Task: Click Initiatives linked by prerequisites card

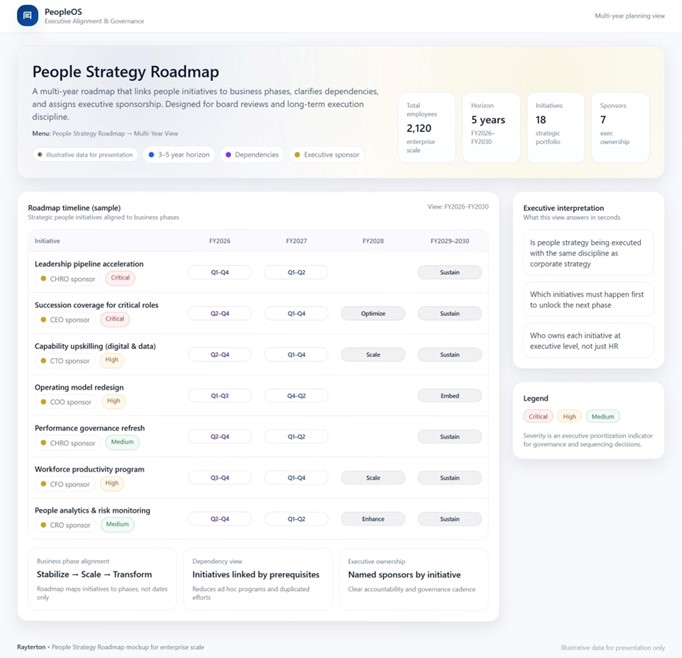Action: (258, 579)
